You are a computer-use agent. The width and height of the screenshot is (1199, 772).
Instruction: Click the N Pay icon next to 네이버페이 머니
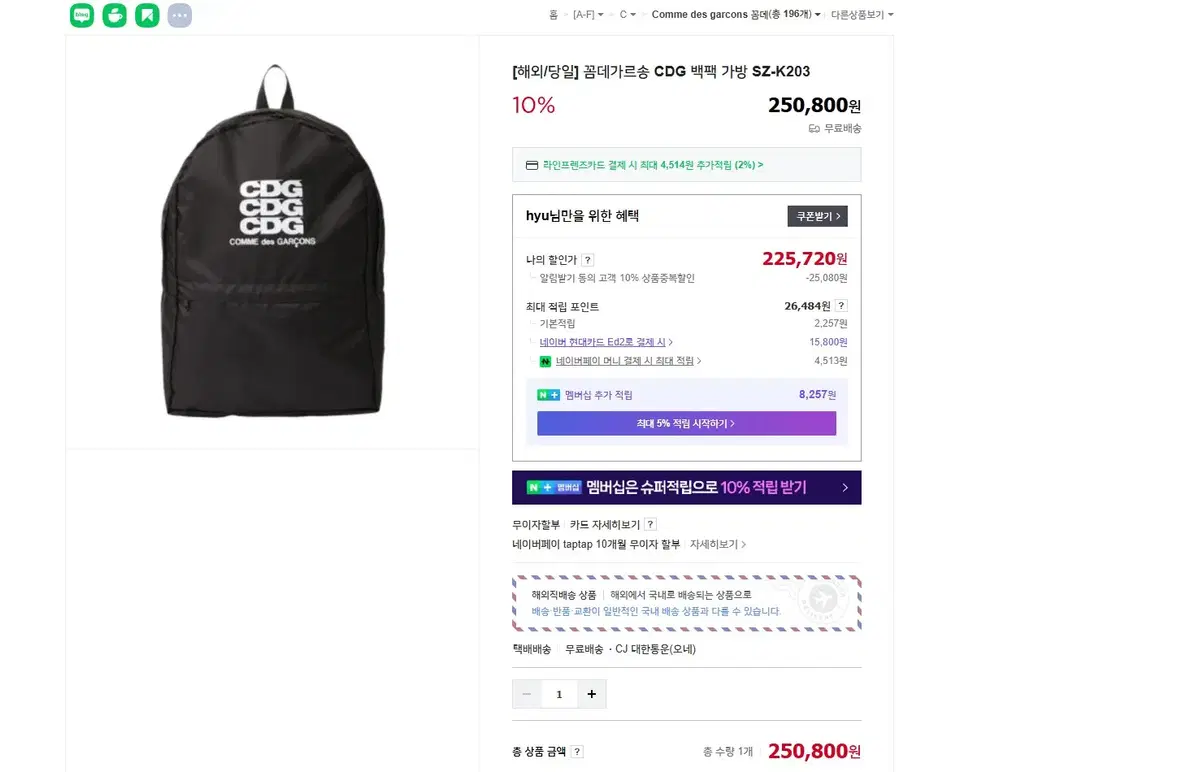click(x=544, y=360)
